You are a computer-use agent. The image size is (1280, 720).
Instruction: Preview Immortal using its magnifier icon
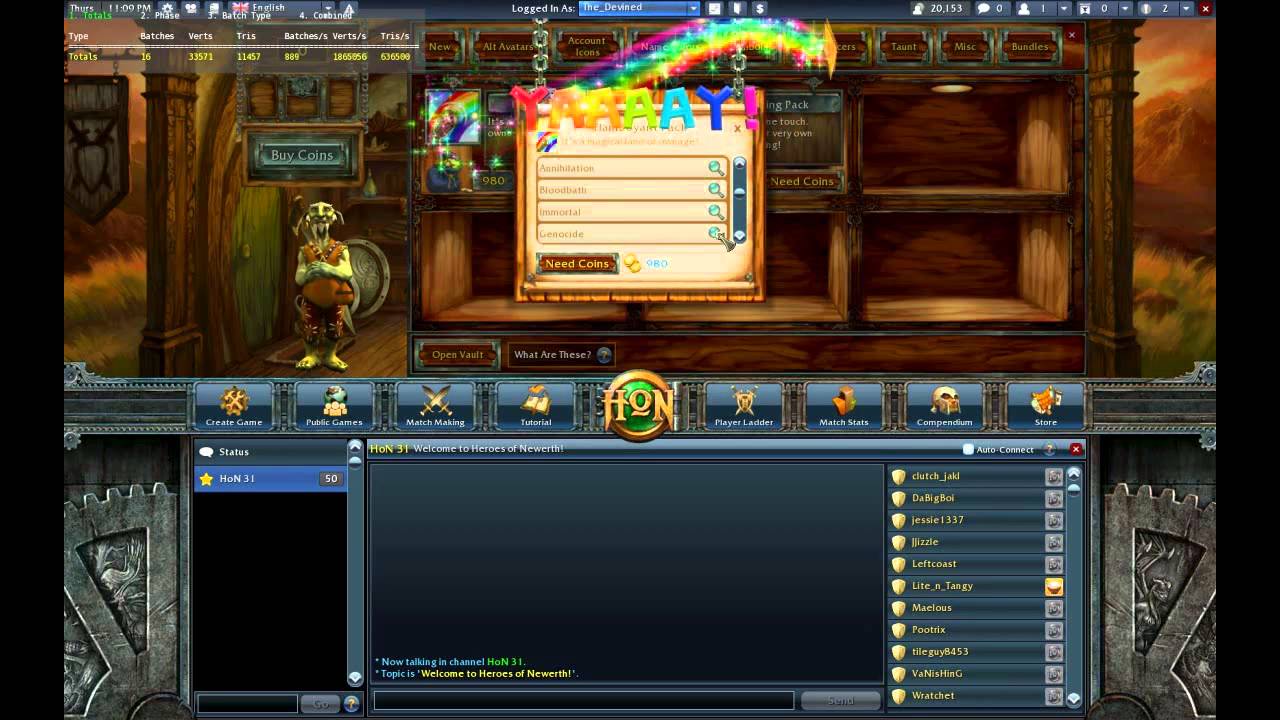[715, 212]
